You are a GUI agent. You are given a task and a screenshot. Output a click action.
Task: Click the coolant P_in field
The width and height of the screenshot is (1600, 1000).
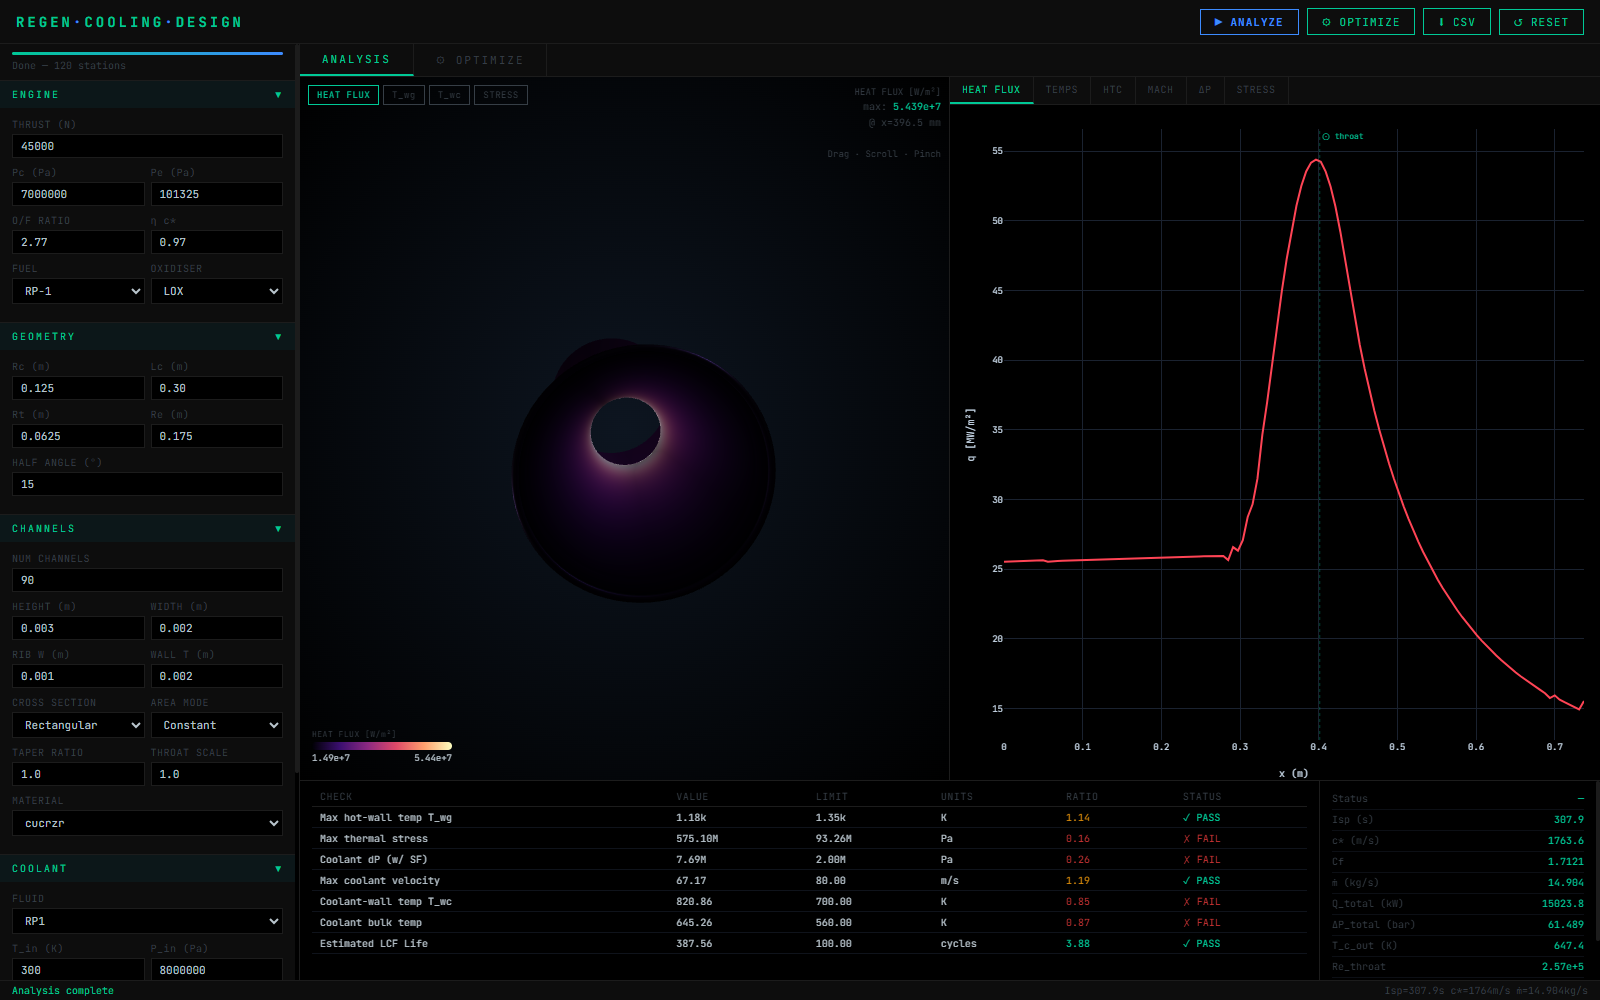(x=217, y=970)
